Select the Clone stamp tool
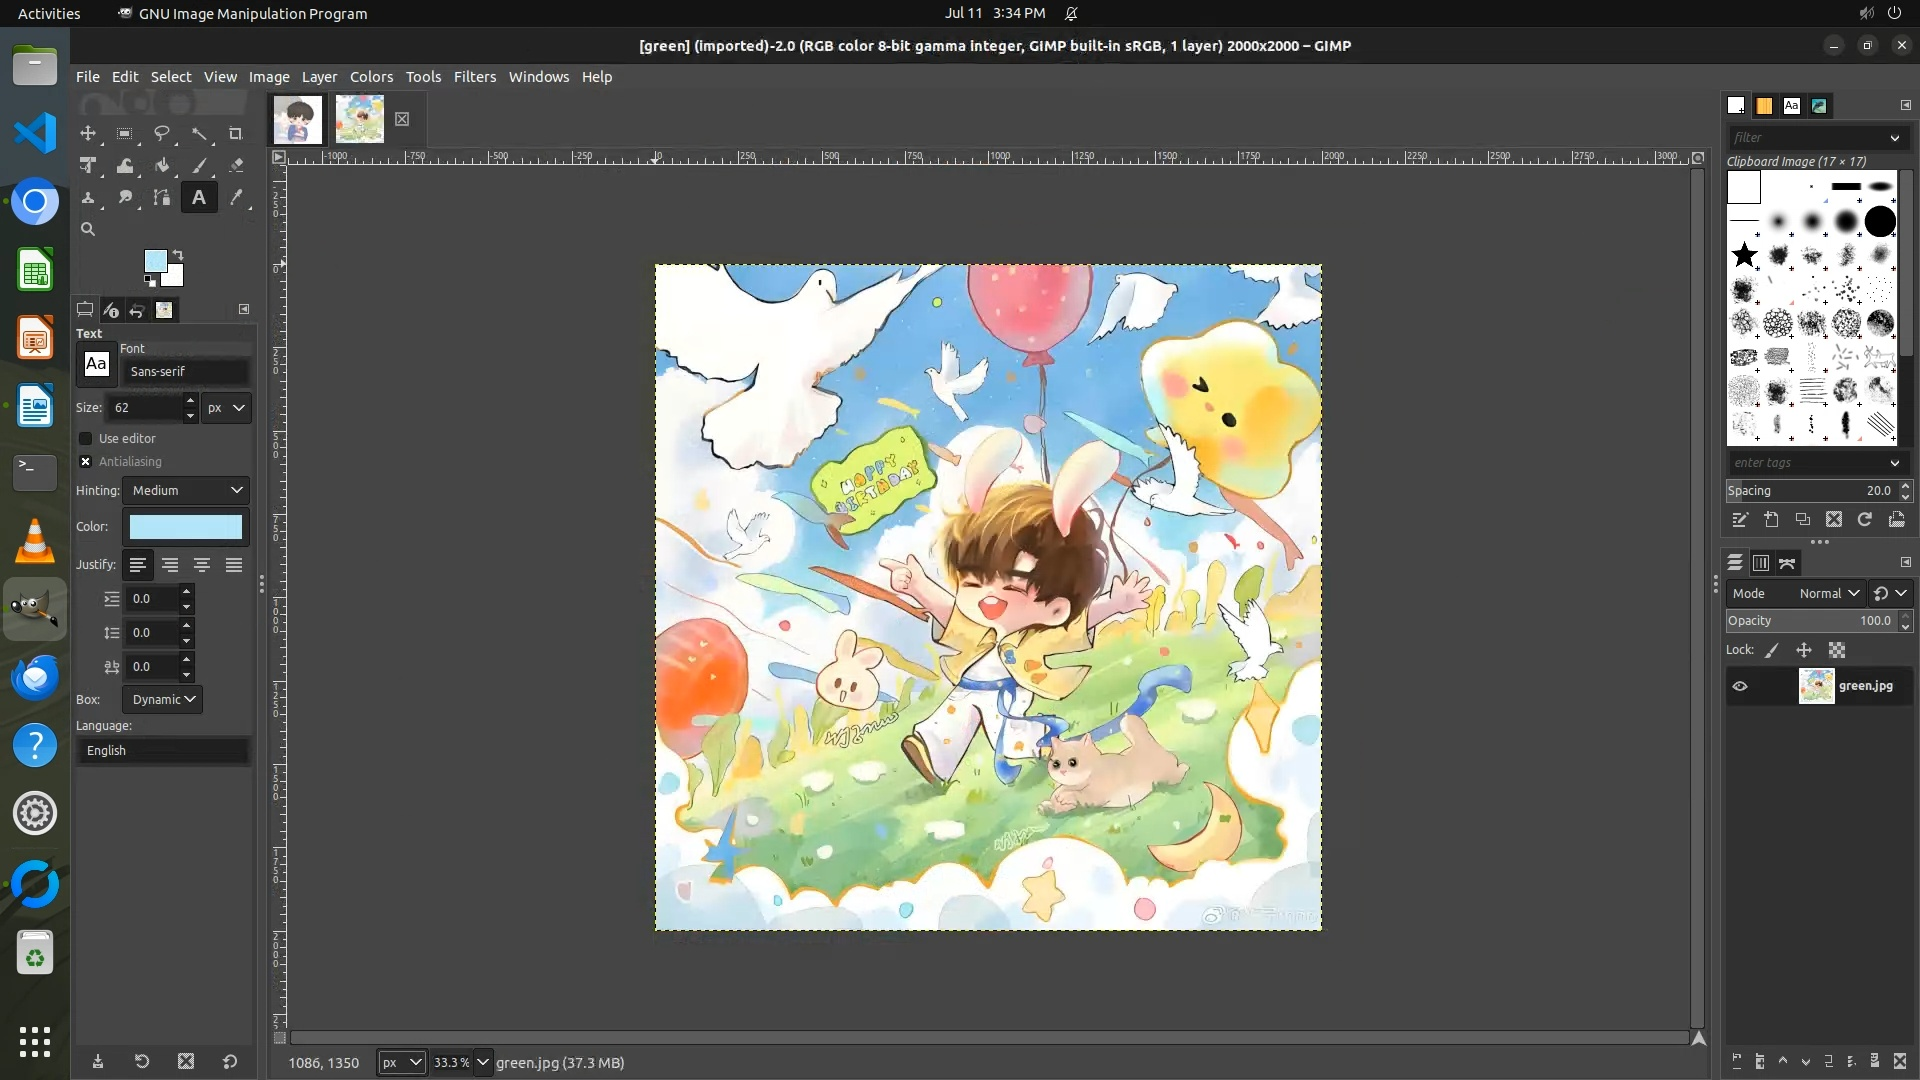This screenshot has height=1080, width=1920. coord(88,198)
